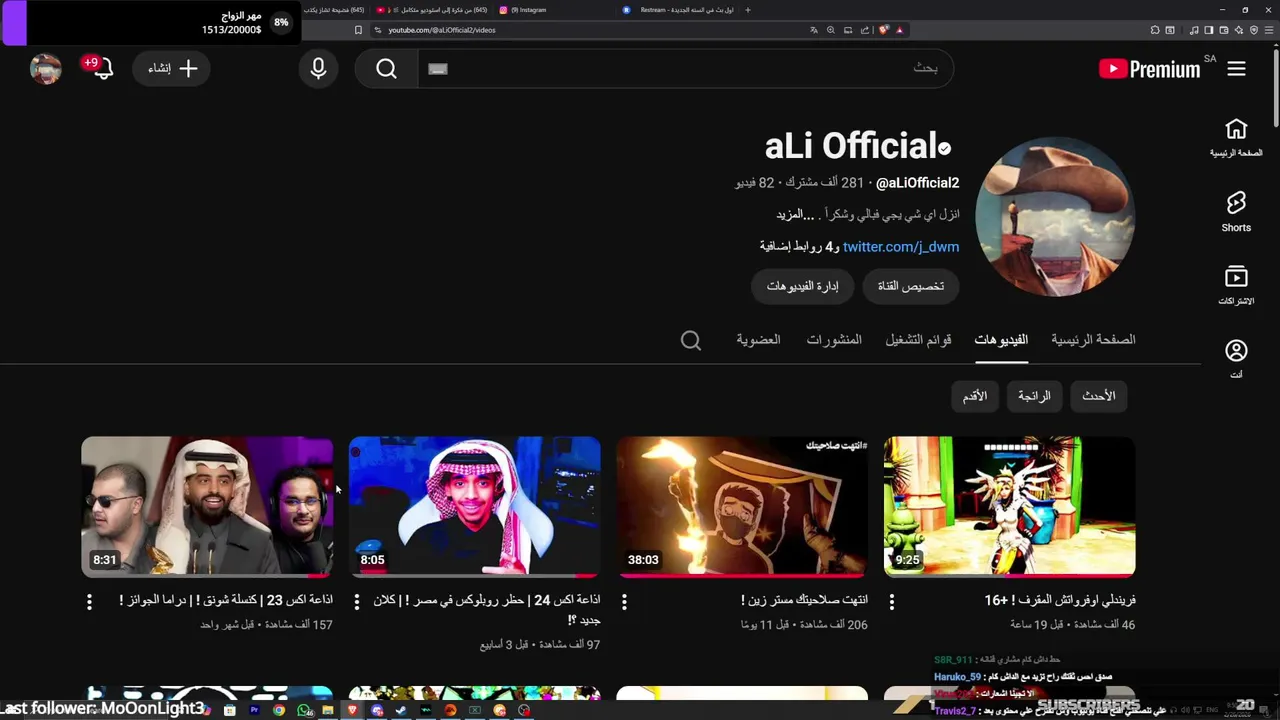Open the burning poster thumbnail 38:03
Screen dimensions: 1280x720
tap(742, 507)
